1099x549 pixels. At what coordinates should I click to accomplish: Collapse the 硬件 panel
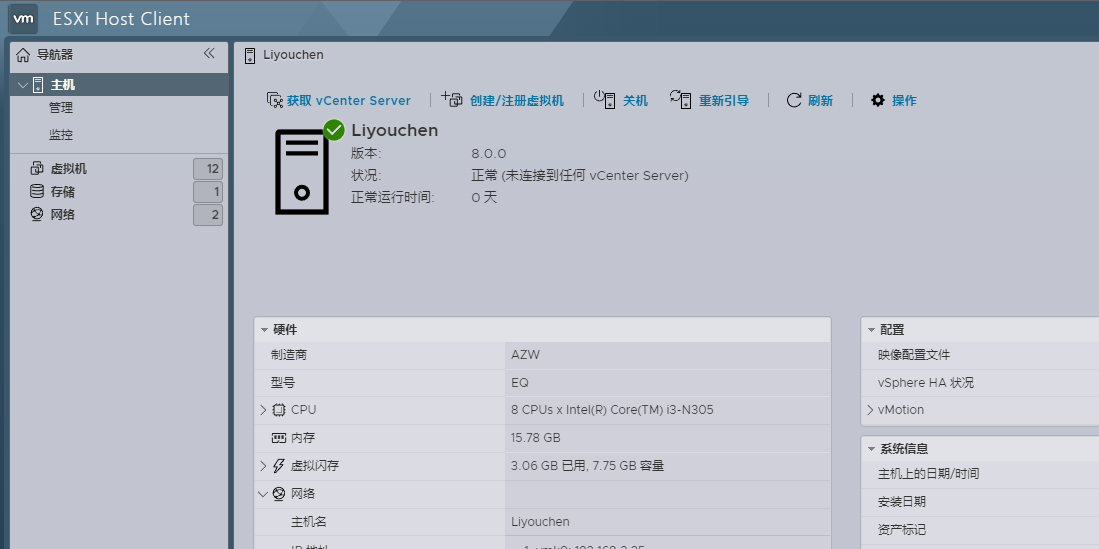pyautogui.click(x=264, y=330)
